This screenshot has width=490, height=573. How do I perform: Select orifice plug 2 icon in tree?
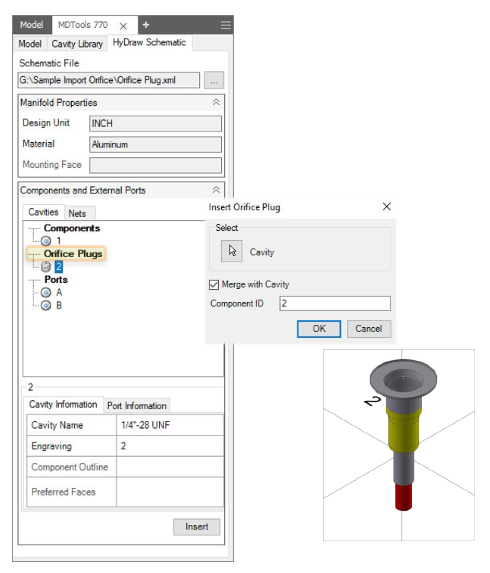click(46, 267)
